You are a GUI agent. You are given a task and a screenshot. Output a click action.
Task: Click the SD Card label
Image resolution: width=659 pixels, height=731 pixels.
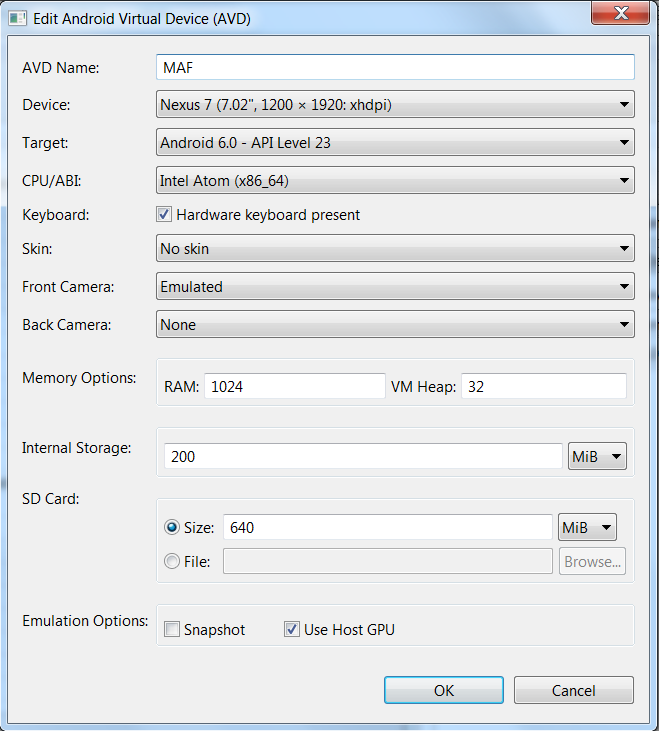(x=51, y=499)
